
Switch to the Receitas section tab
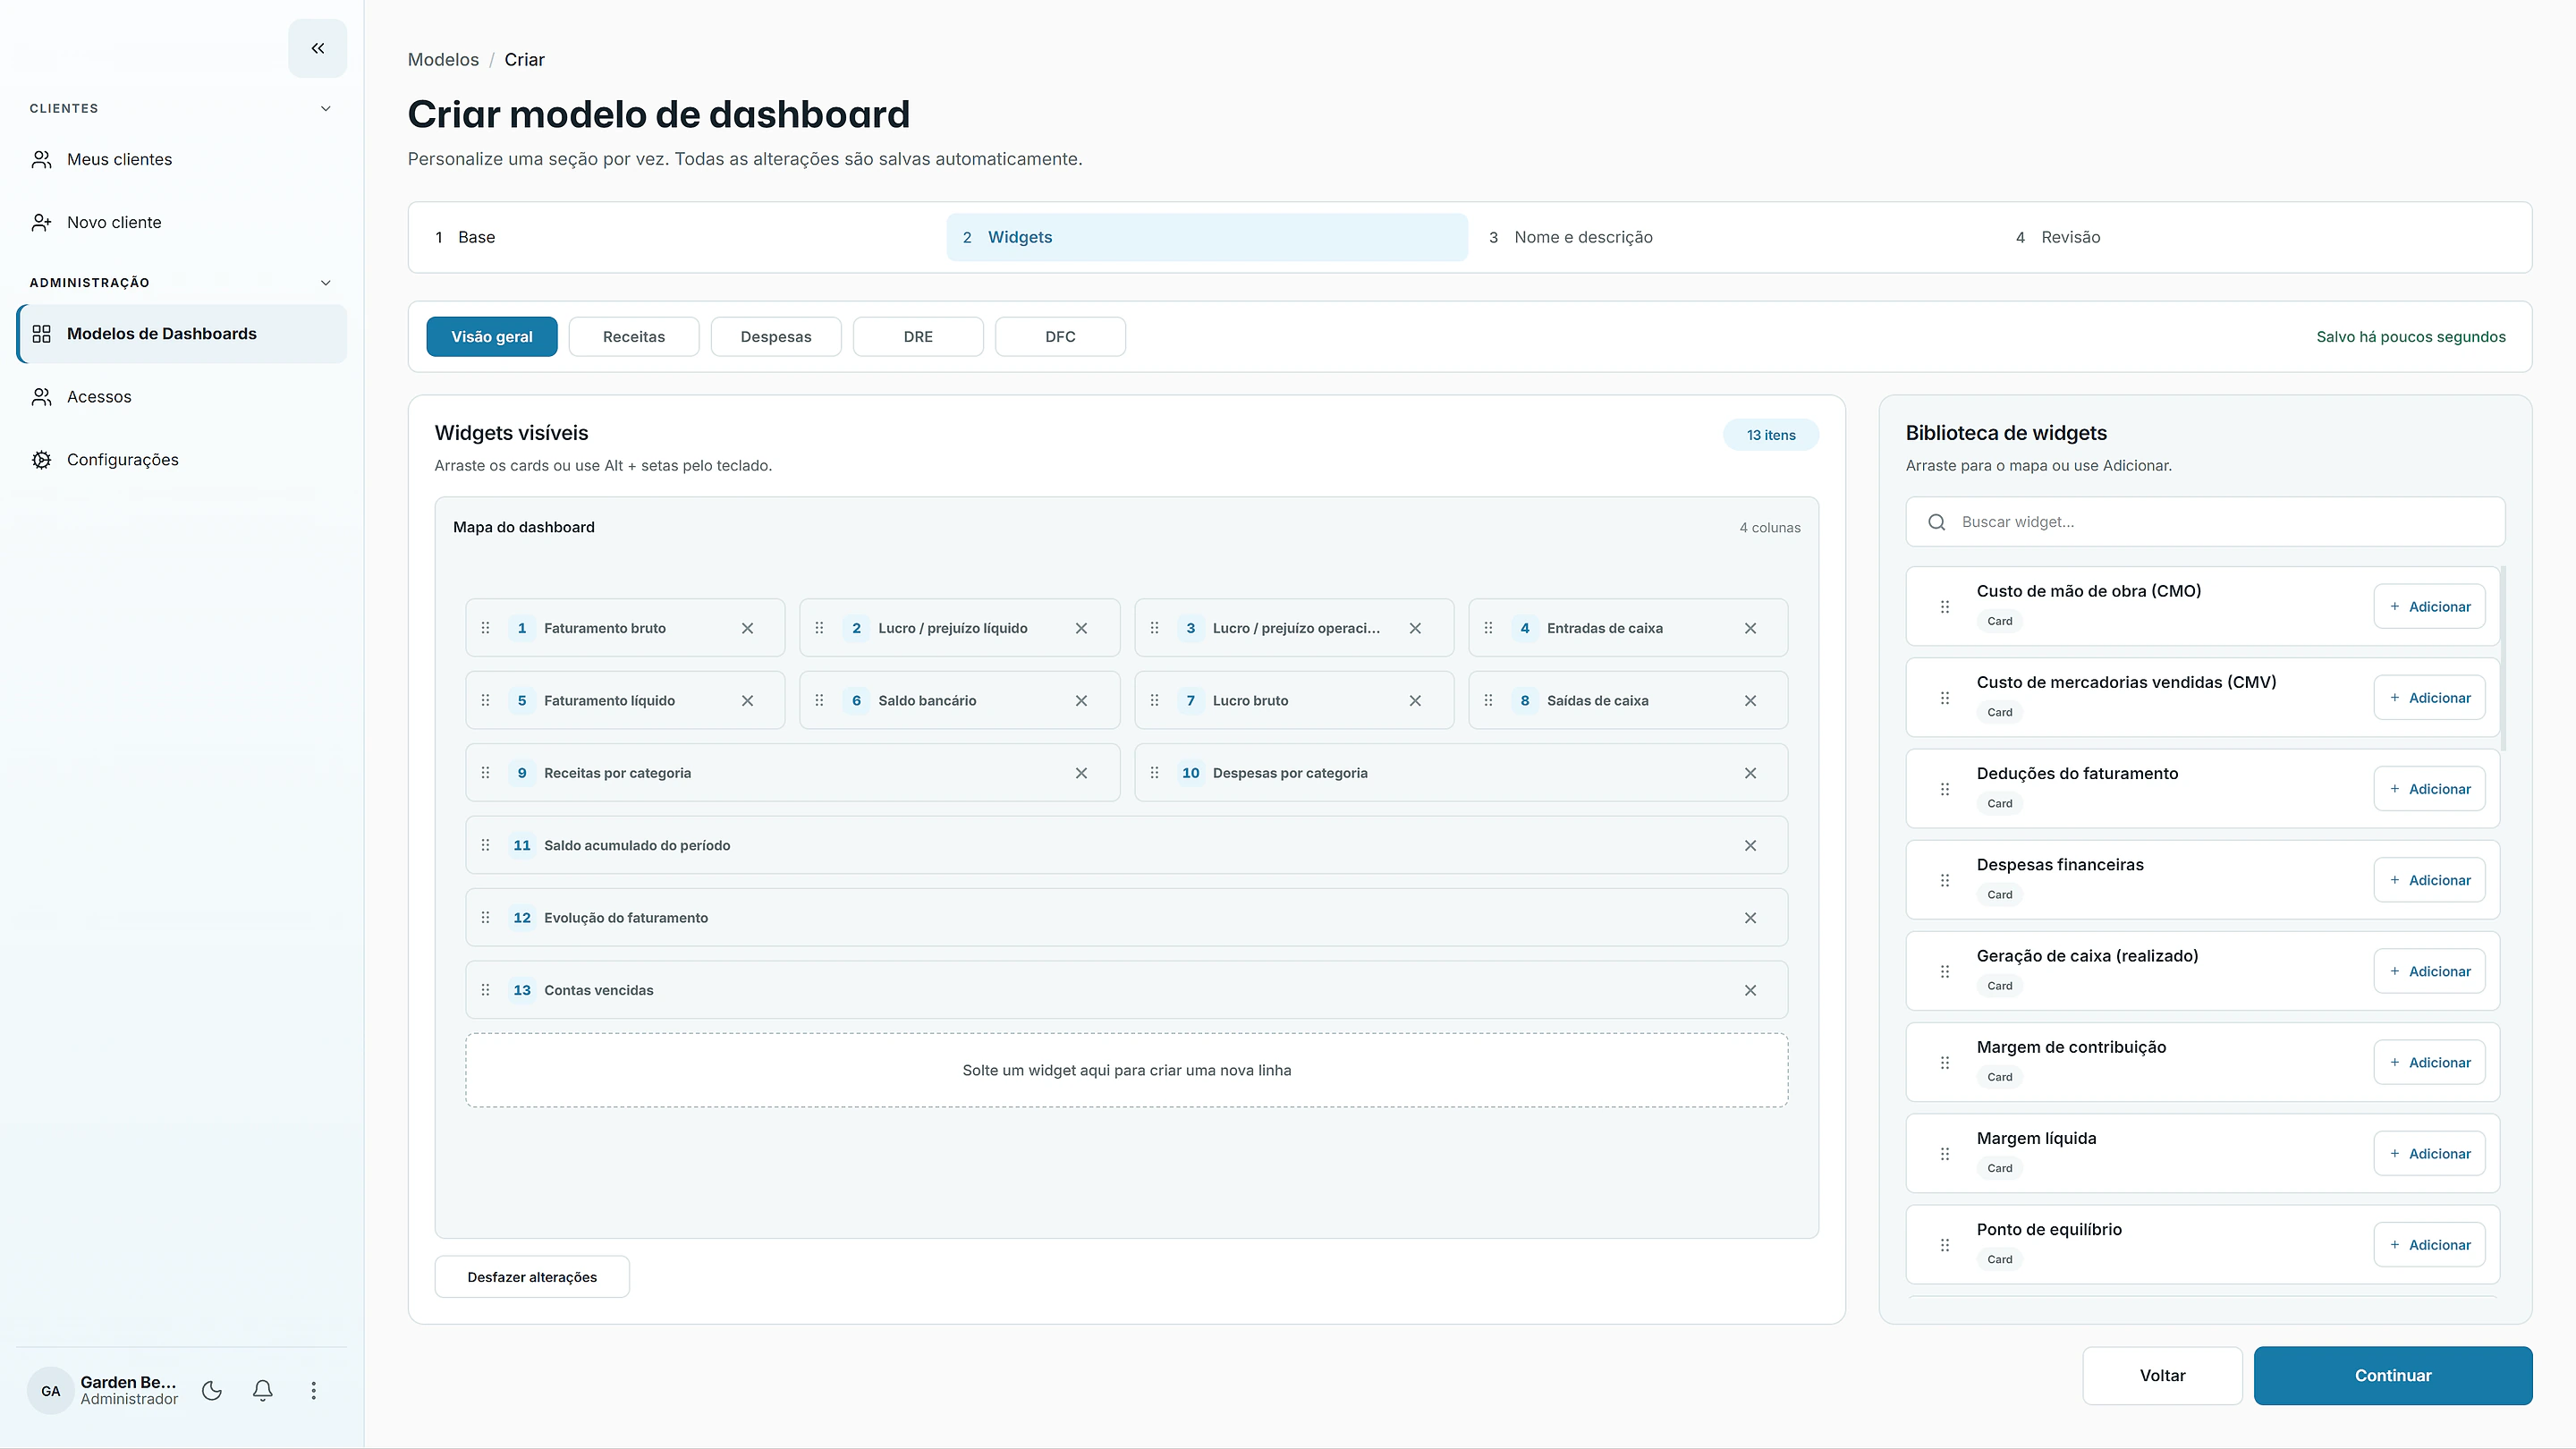click(x=634, y=337)
